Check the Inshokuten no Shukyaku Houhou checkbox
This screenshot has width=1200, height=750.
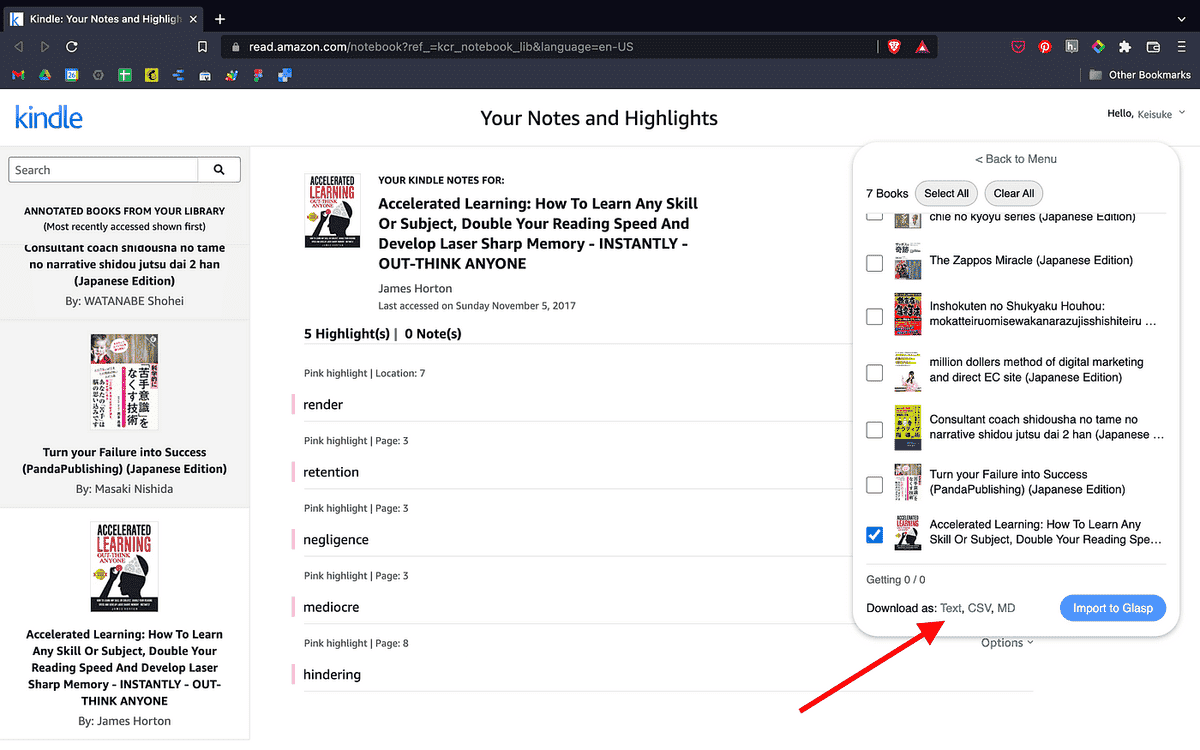(x=874, y=316)
